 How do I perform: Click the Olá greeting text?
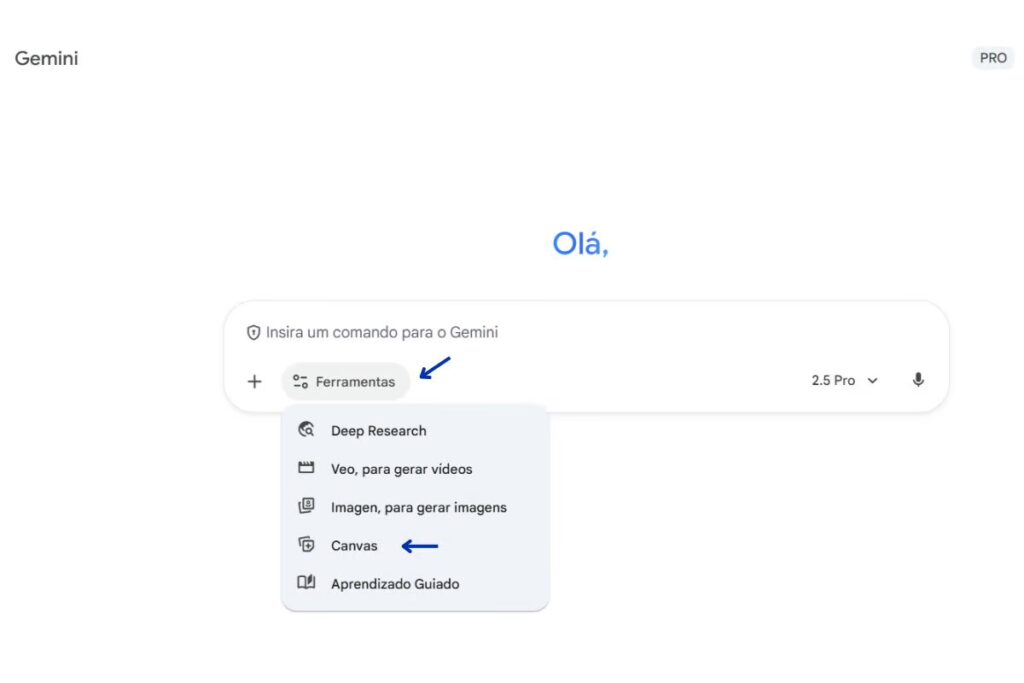[580, 243]
